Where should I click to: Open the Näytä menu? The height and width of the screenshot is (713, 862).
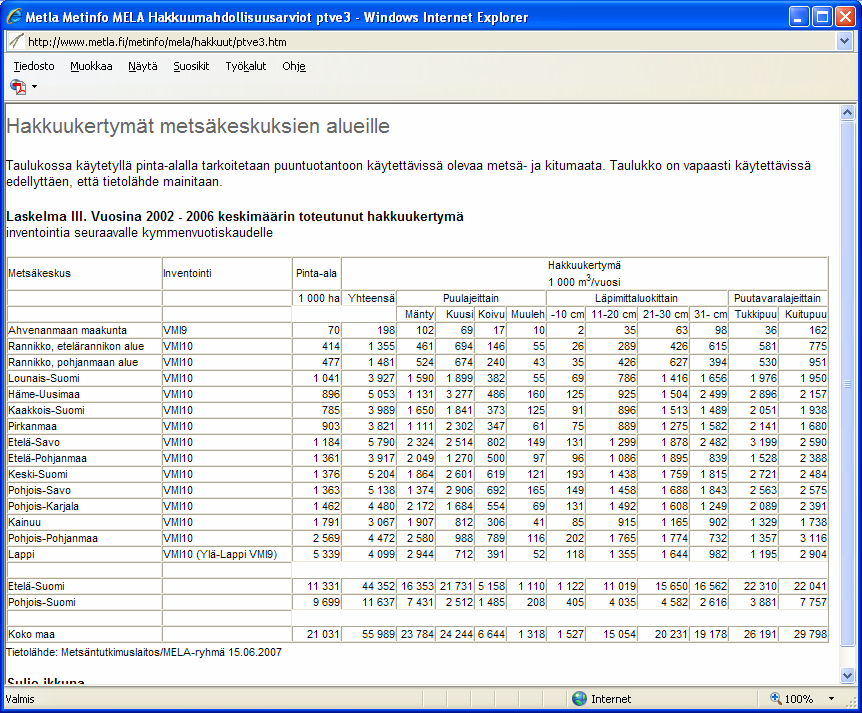pyautogui.click(x=143, y=67)
